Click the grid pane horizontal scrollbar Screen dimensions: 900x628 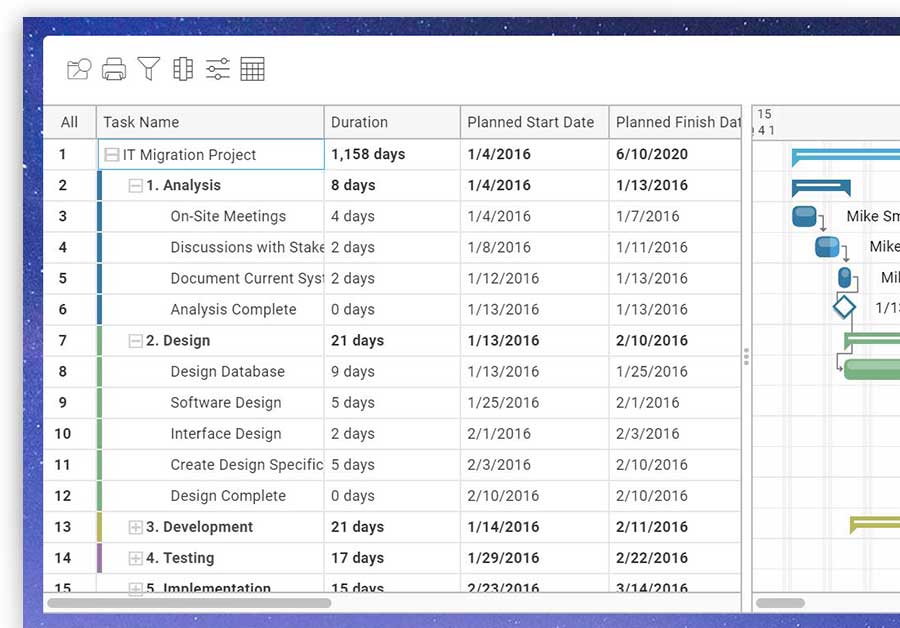pyautogui.click(x=189, y=603)
